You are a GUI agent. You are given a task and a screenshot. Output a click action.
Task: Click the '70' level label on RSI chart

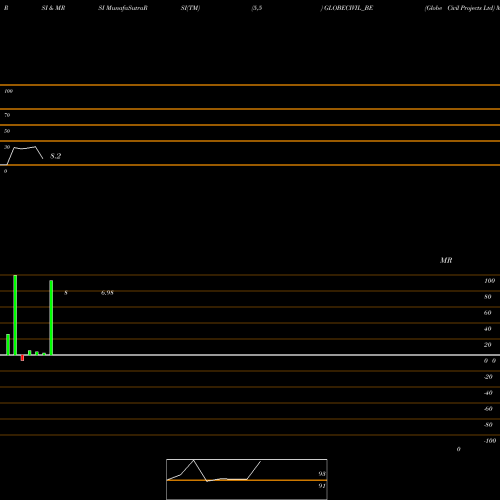(x=7, y=115)
